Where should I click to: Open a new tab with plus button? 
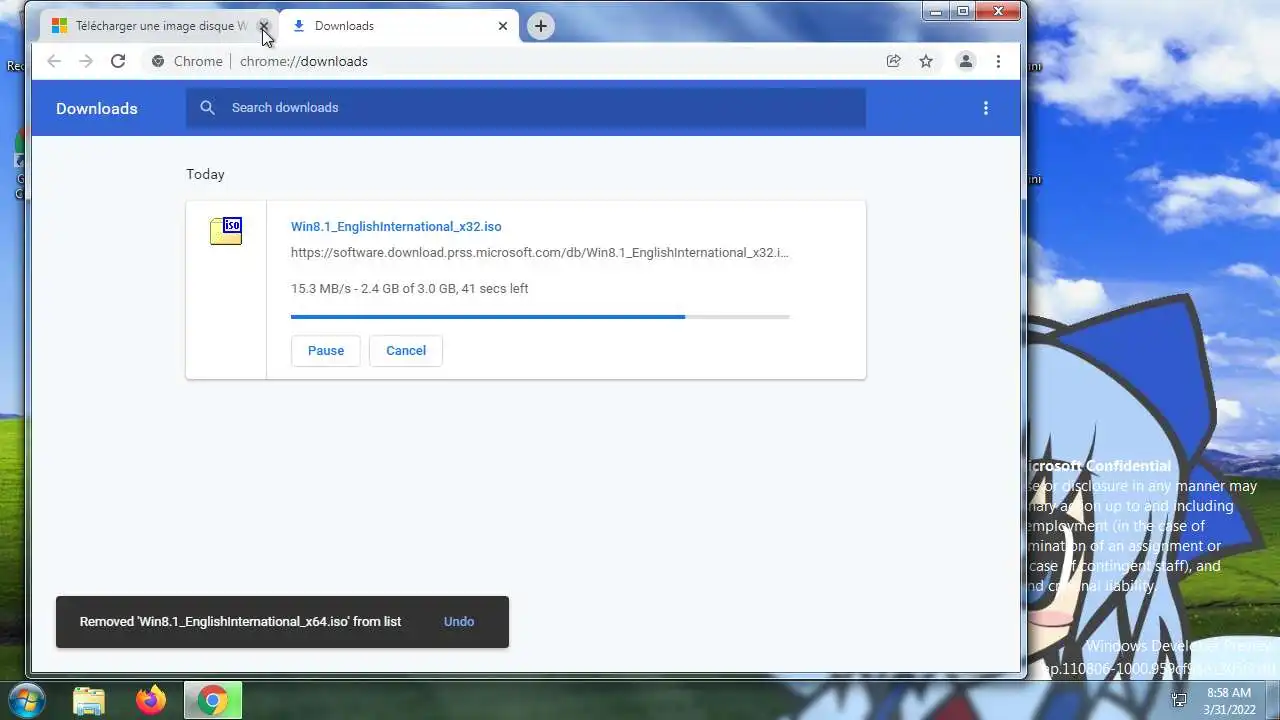pos(540,26)
